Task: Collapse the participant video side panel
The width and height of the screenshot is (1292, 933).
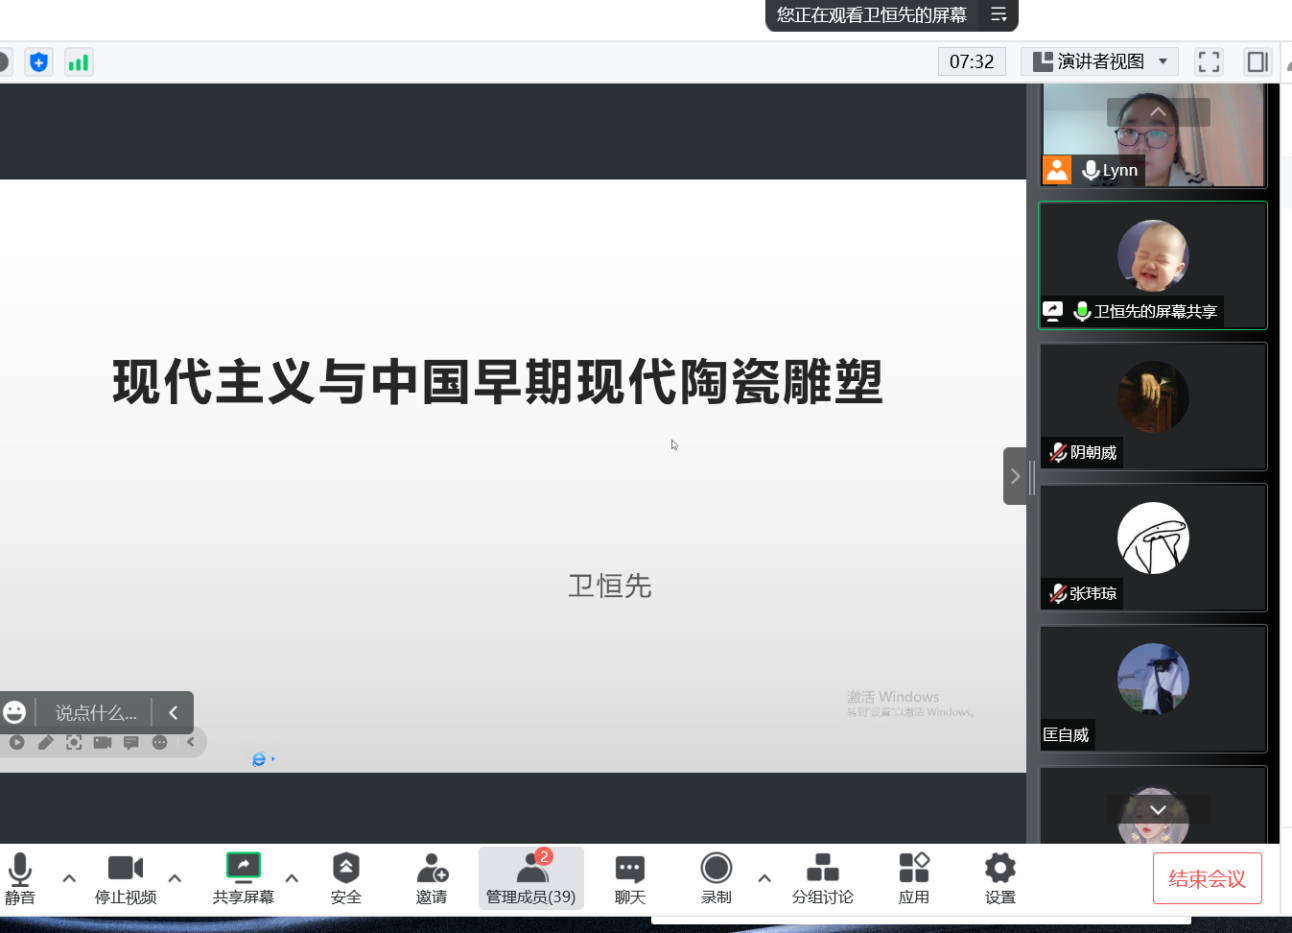Action: (1015, 476)
